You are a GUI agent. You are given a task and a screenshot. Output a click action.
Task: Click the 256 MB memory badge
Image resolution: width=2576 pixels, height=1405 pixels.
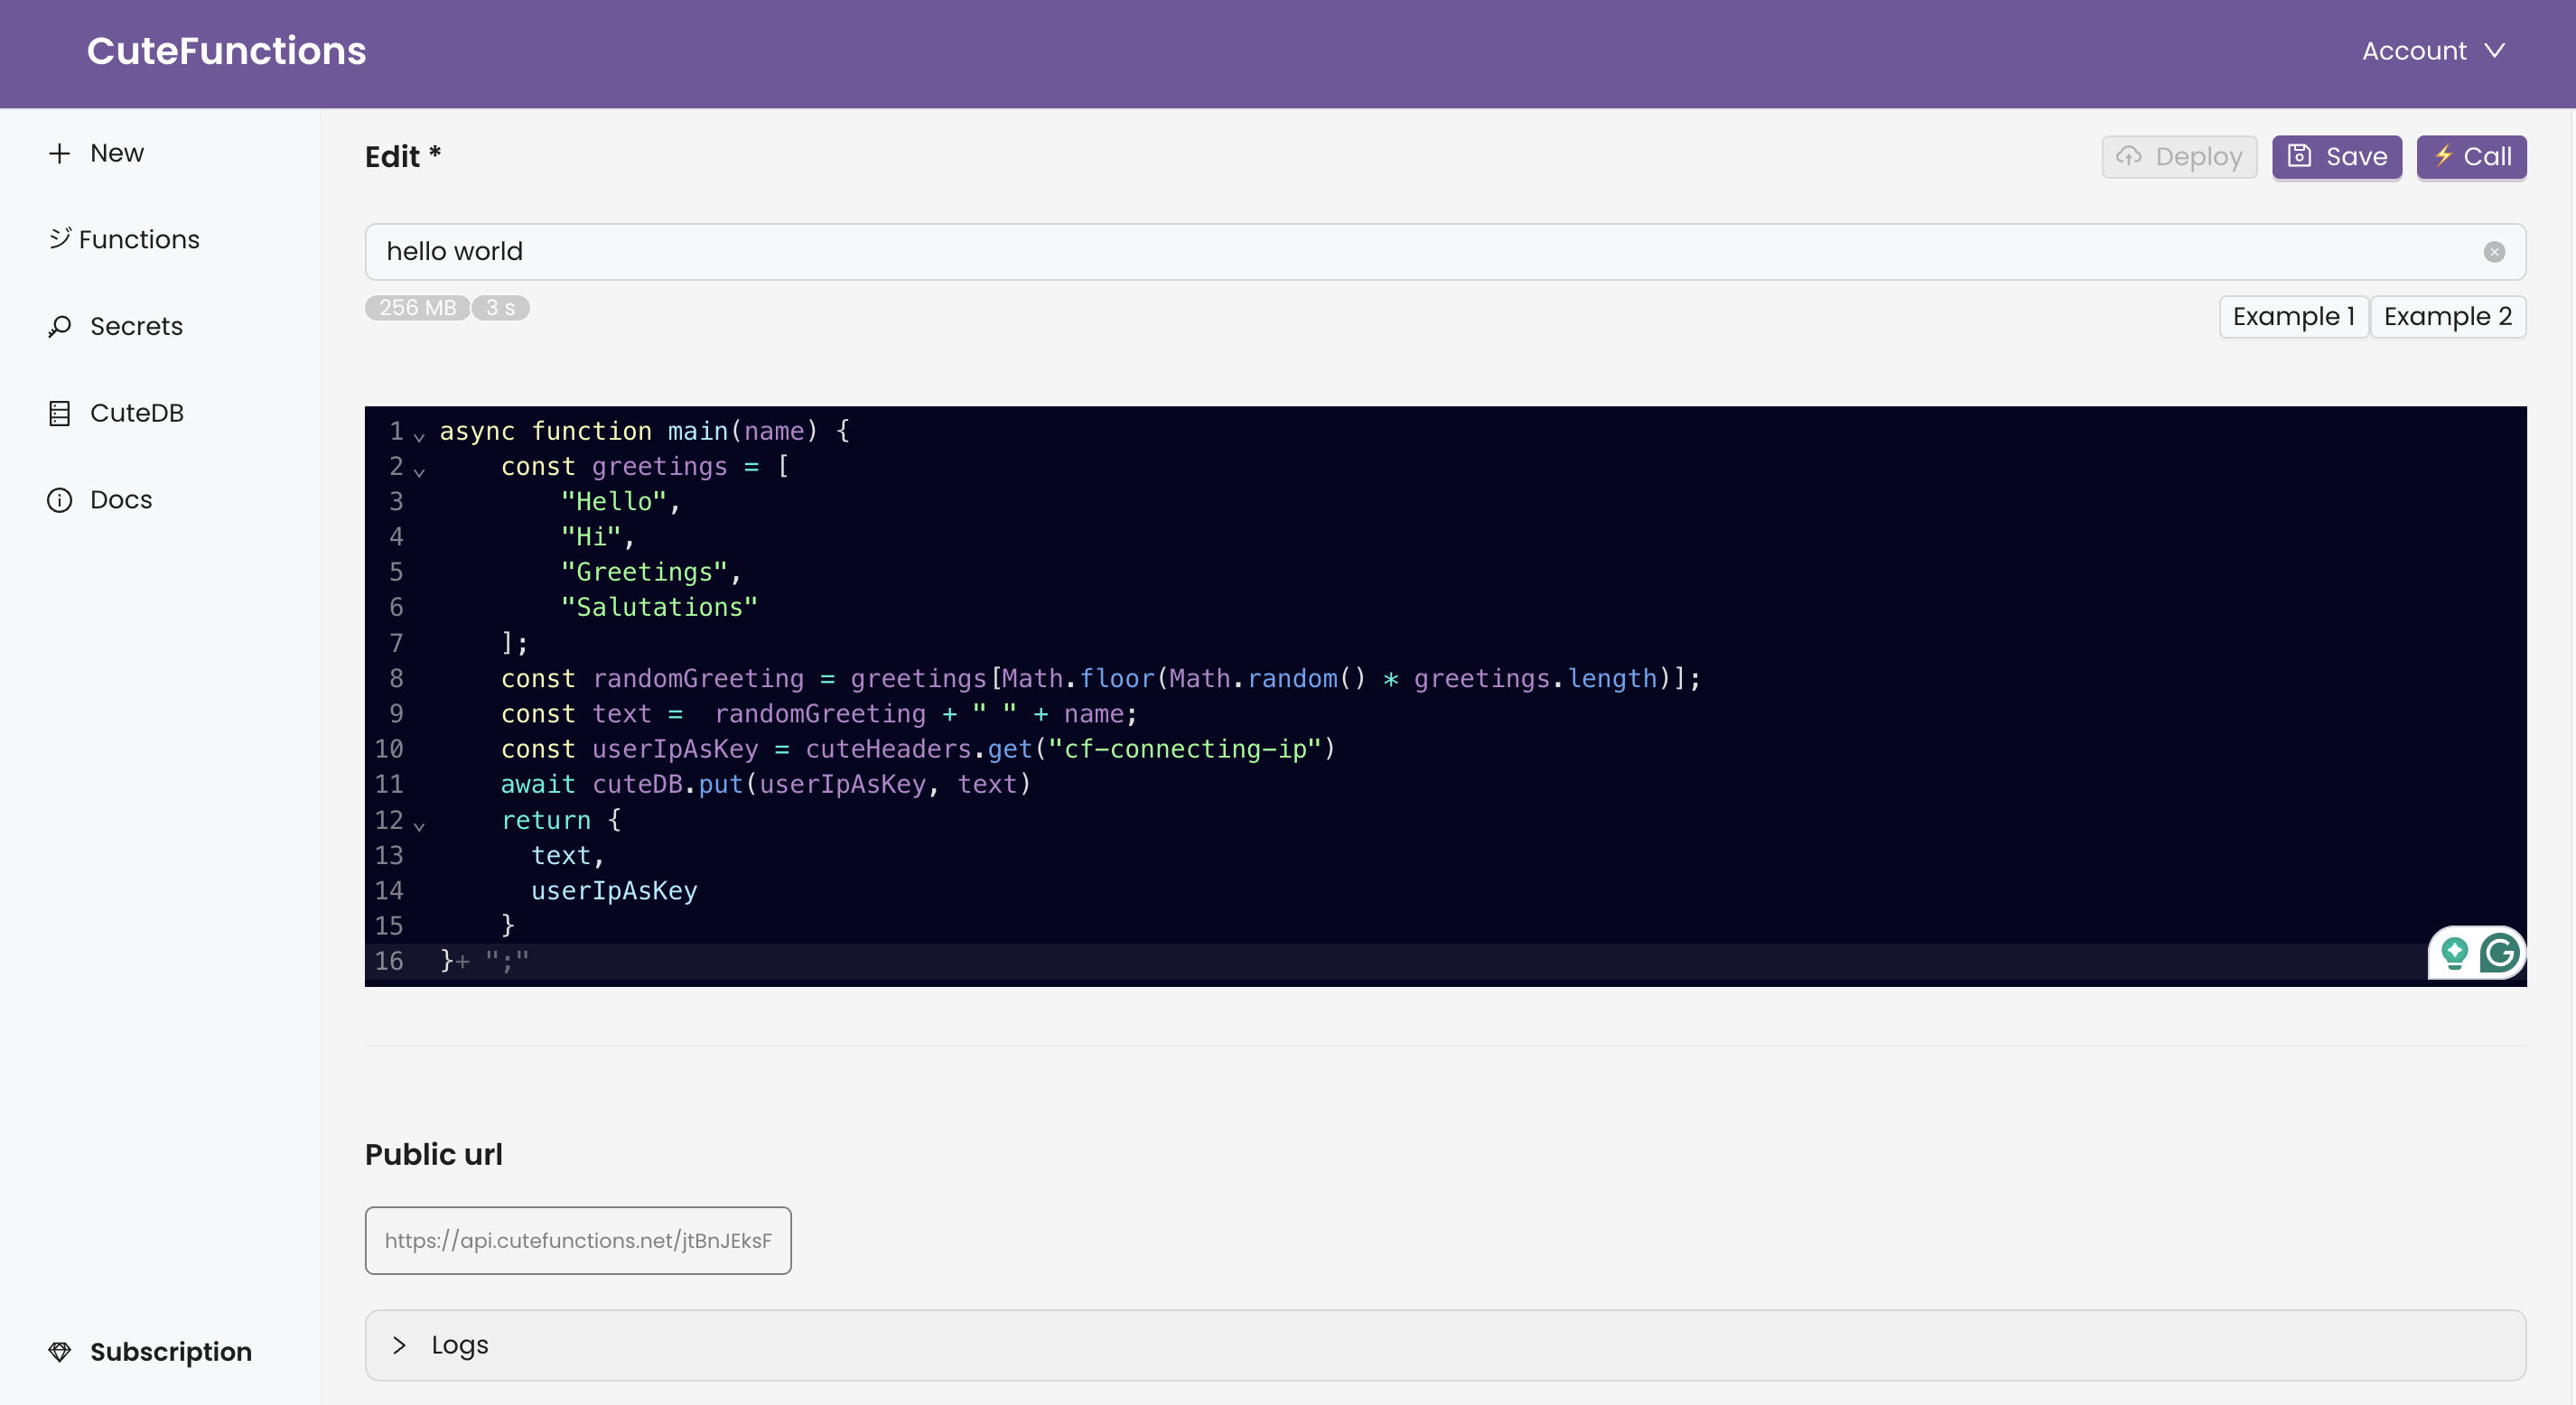pyautogui.click(x=417, y=308)
